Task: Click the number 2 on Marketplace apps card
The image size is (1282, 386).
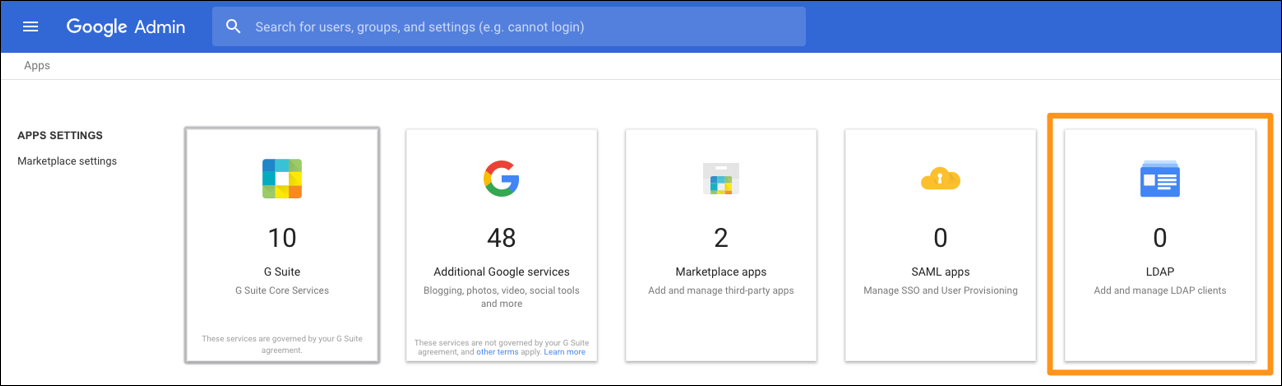Action: pos(721,237)
